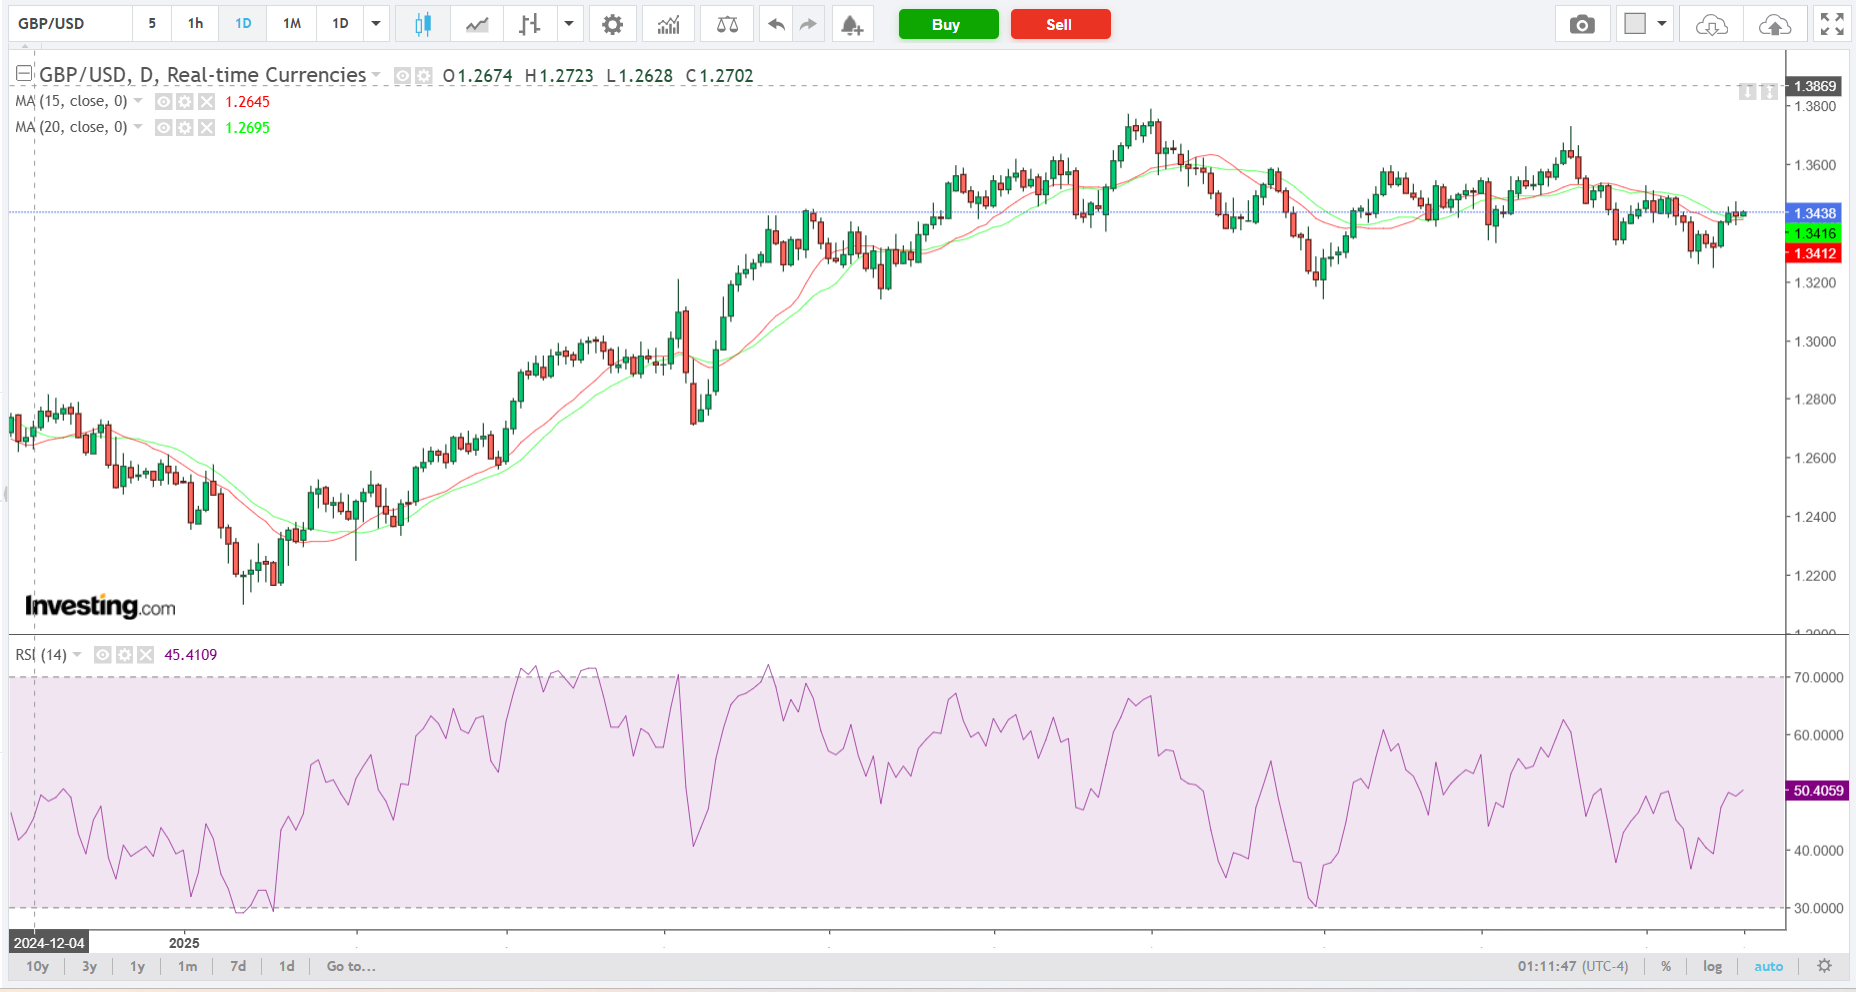Enter fullscreen mode
The image size is (1856, 992).
(x=1832, y=24)
